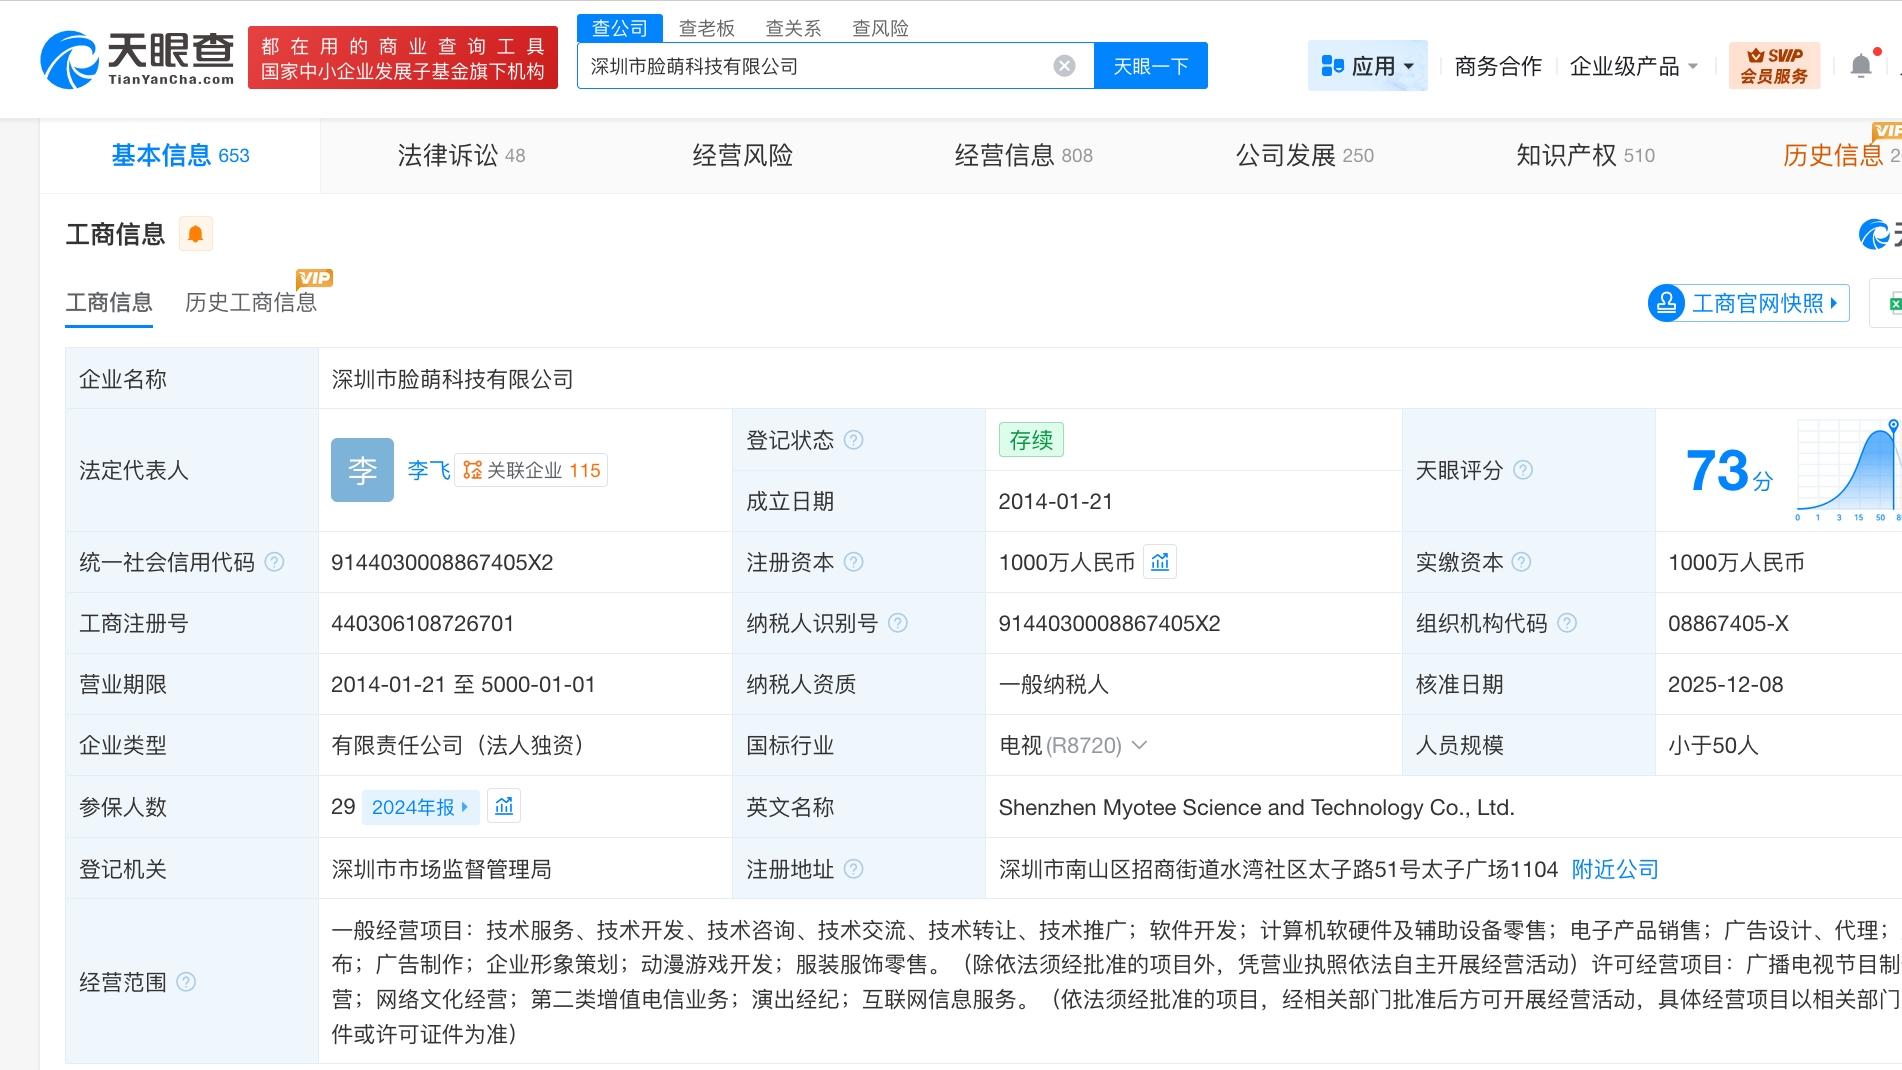Click inside the company search input field
This screenshot has width=1902, height=1070.
tap(820, 64)
